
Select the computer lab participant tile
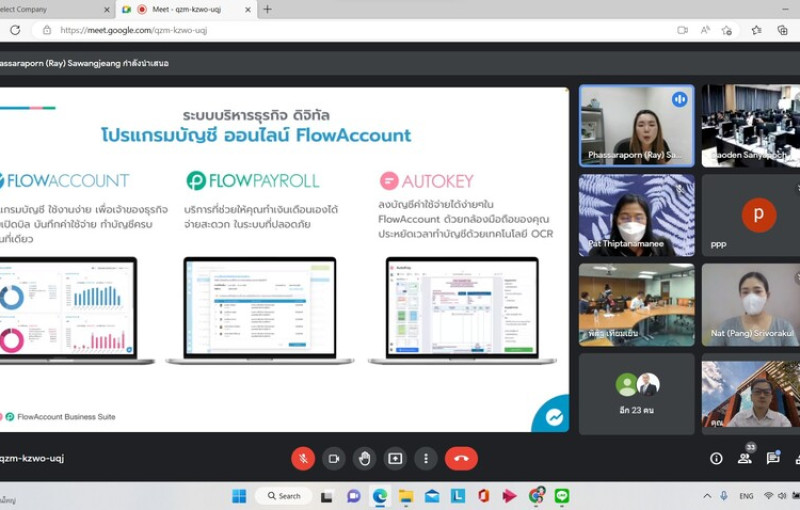[751, 126]
